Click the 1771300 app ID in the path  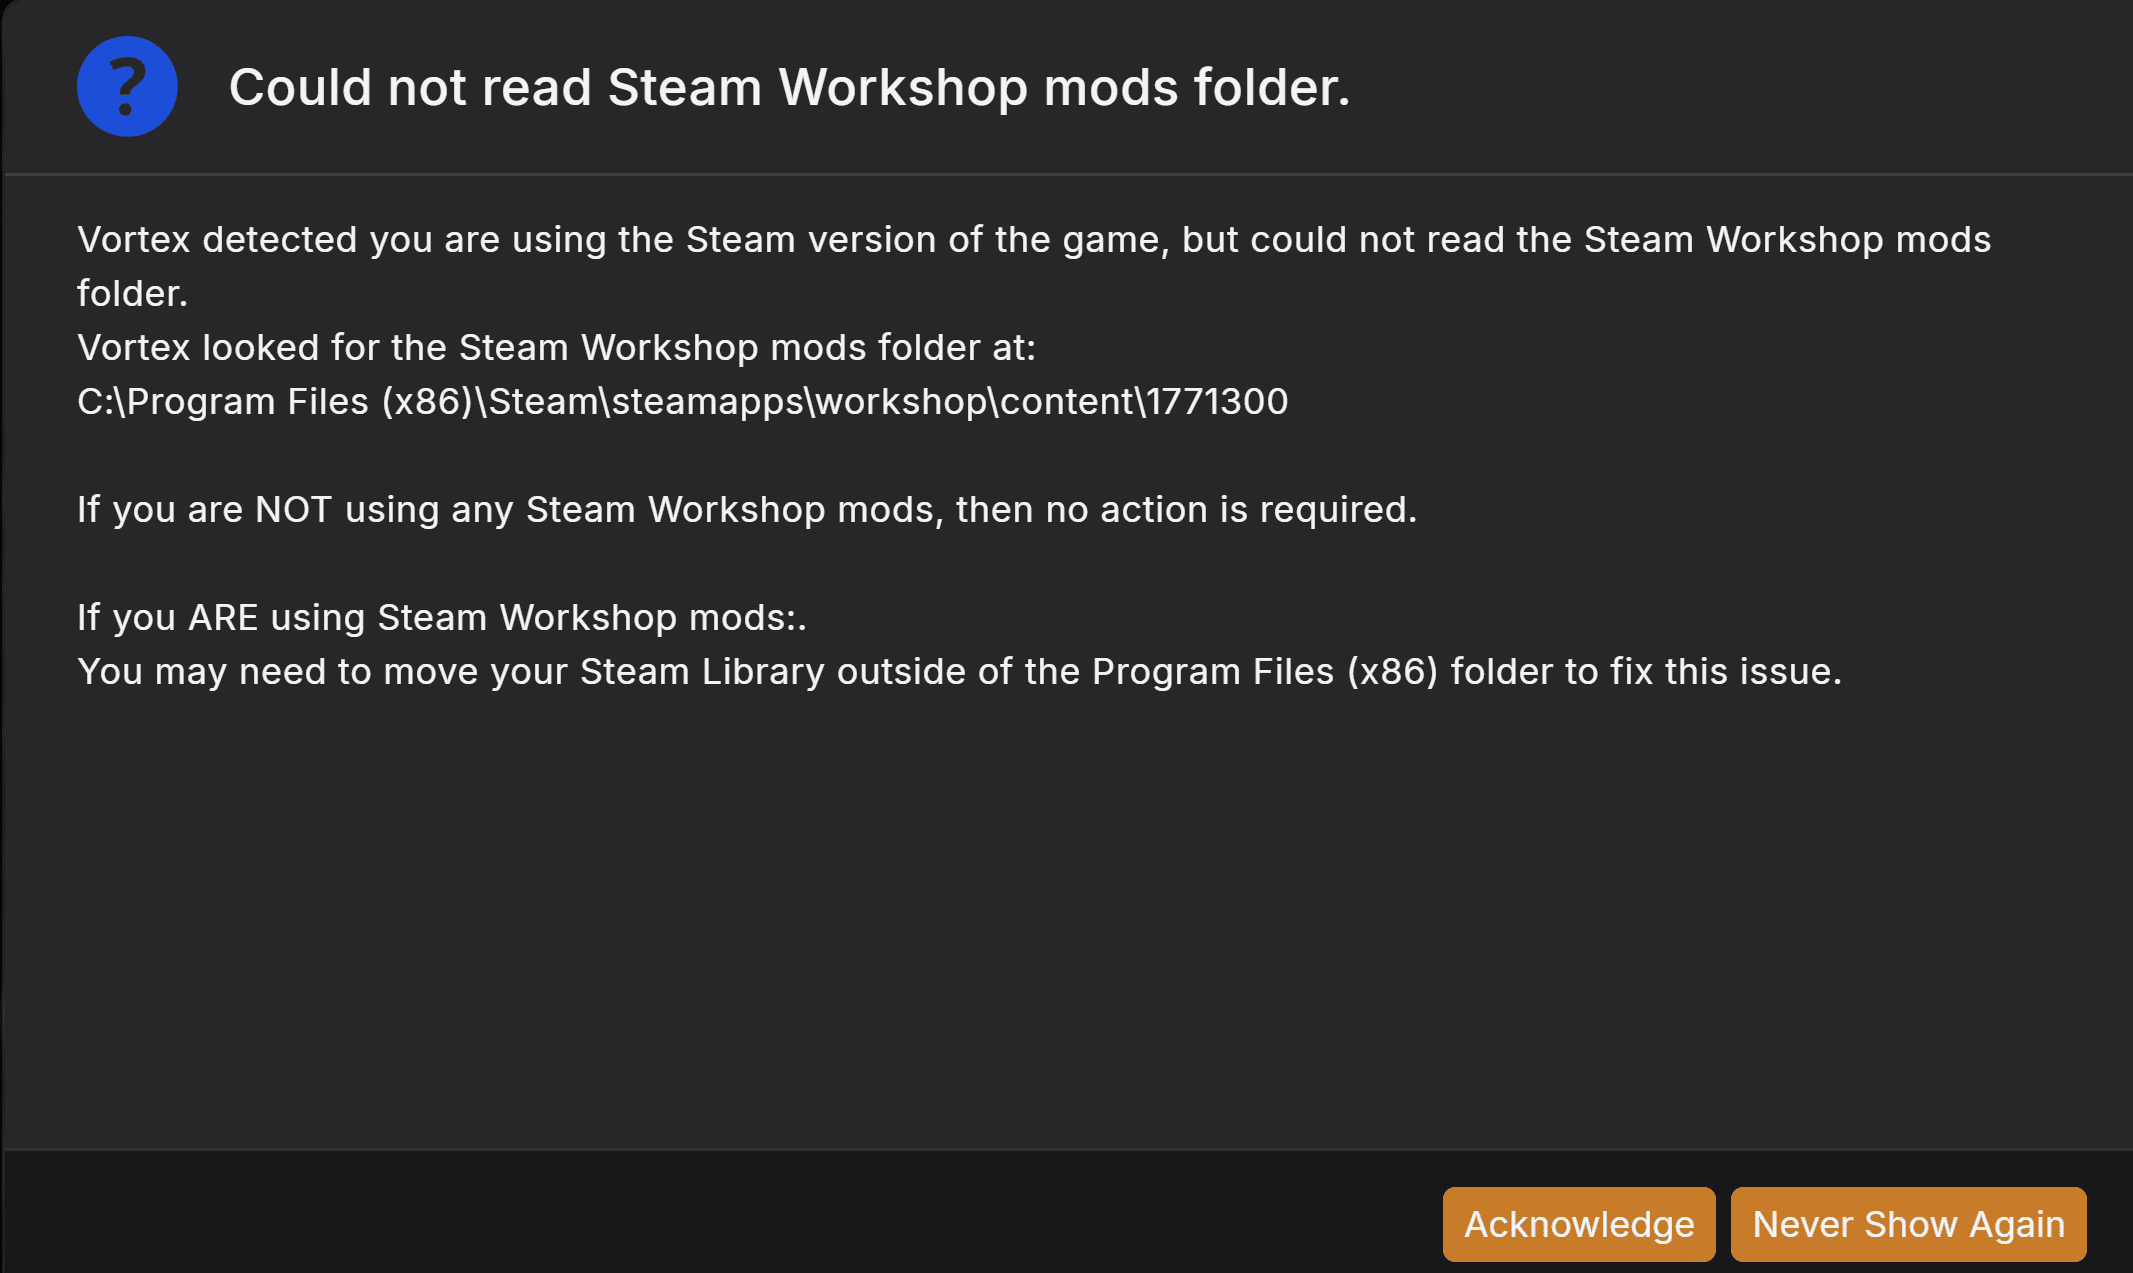coord(1217,402)
